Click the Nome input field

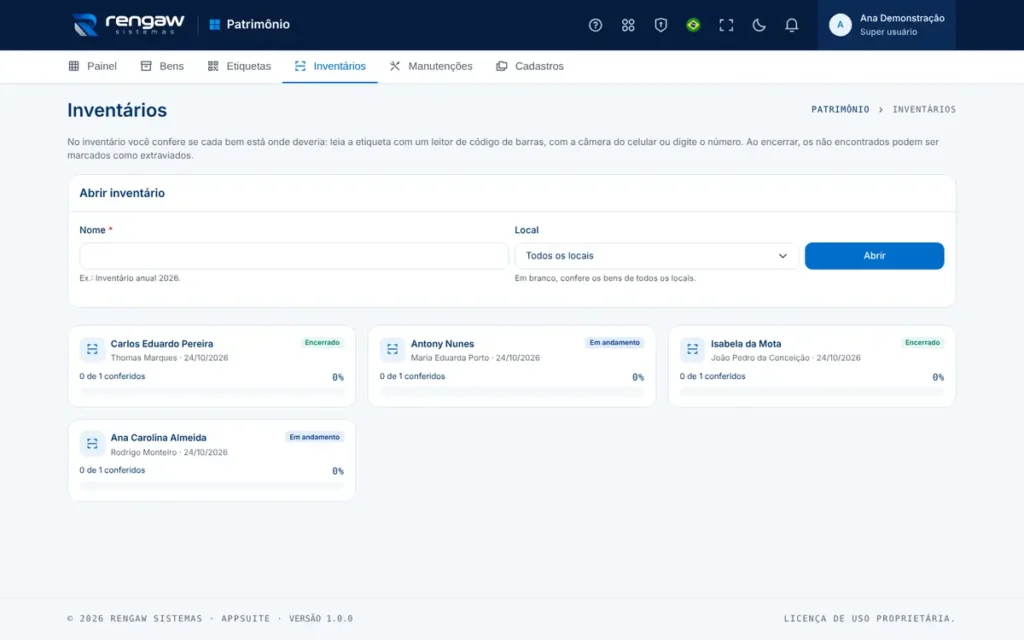coord(293,256)
